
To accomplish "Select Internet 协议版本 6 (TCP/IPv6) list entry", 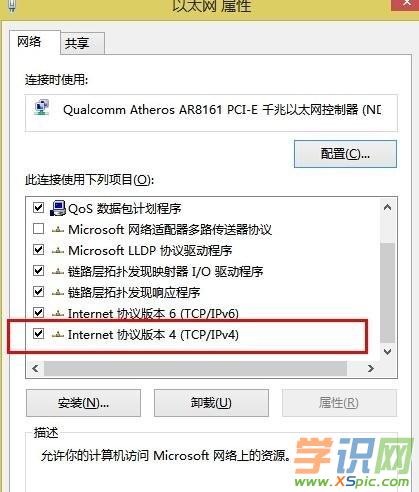I will (153, 313).
